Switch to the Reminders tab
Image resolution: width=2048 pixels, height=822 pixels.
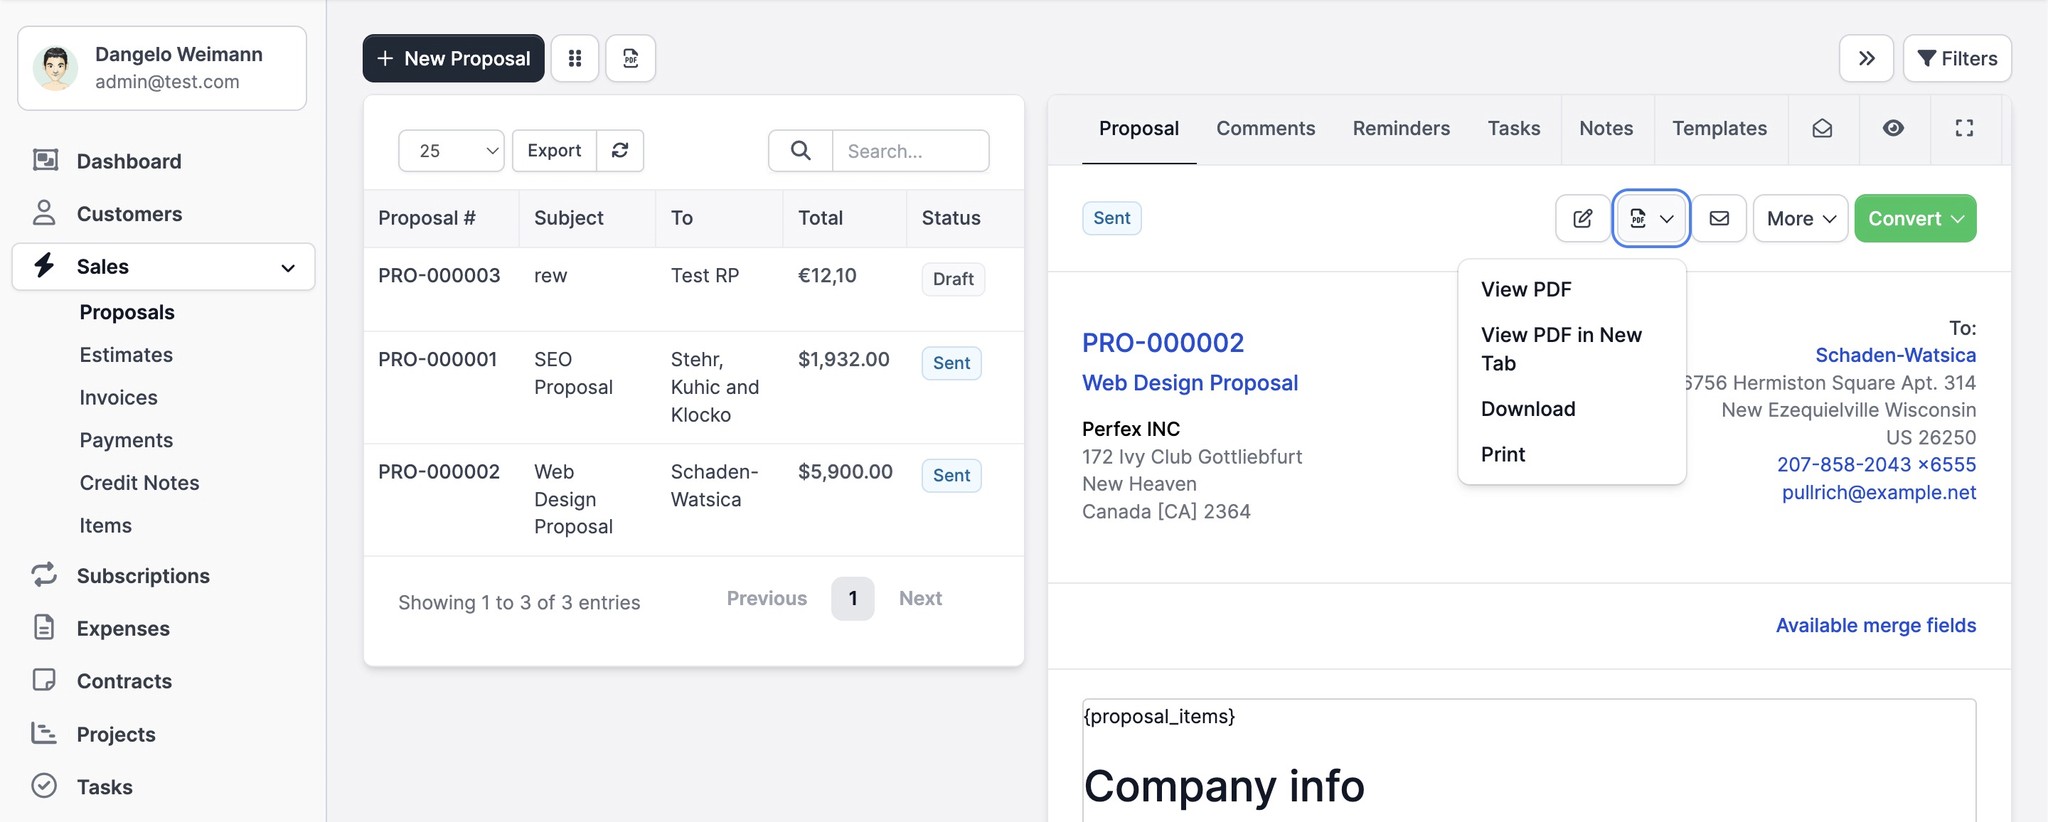click(x=1401, y=129)
